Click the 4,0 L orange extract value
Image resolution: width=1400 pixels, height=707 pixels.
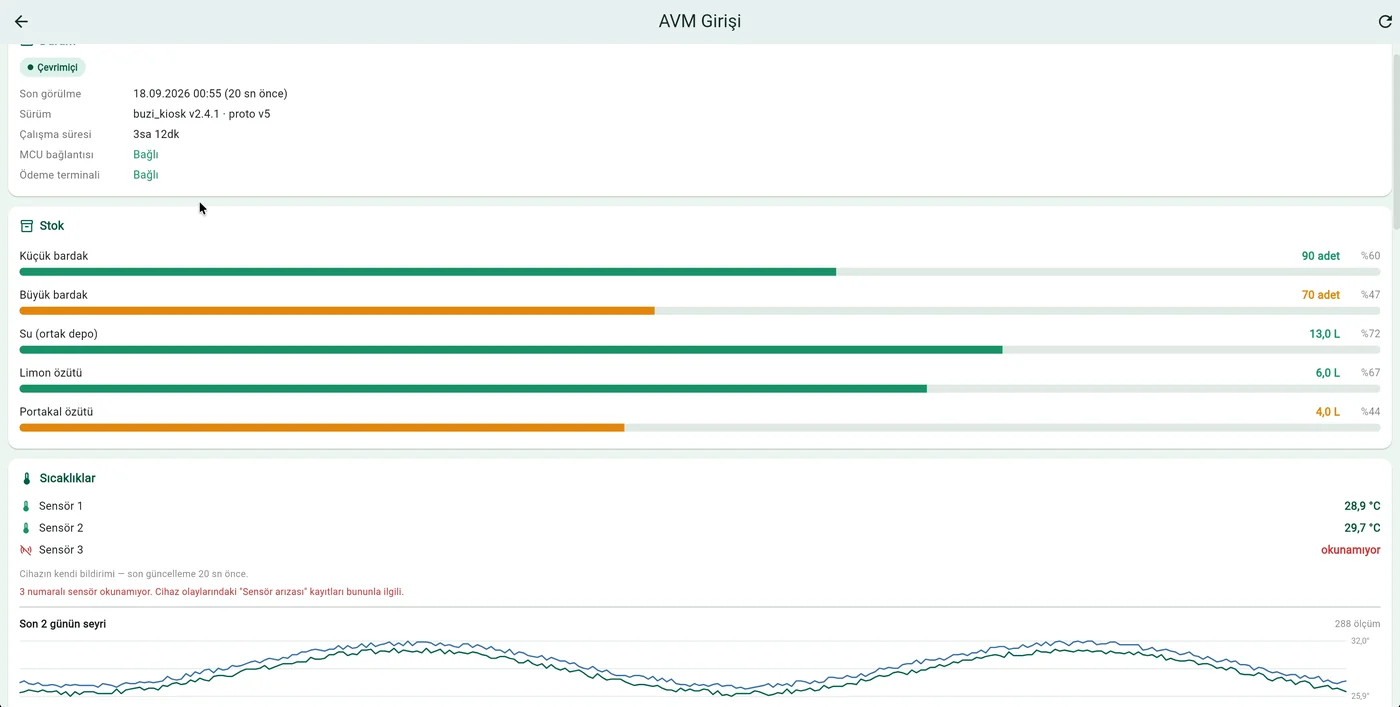pyautogui.click(x=1328, y=412)
